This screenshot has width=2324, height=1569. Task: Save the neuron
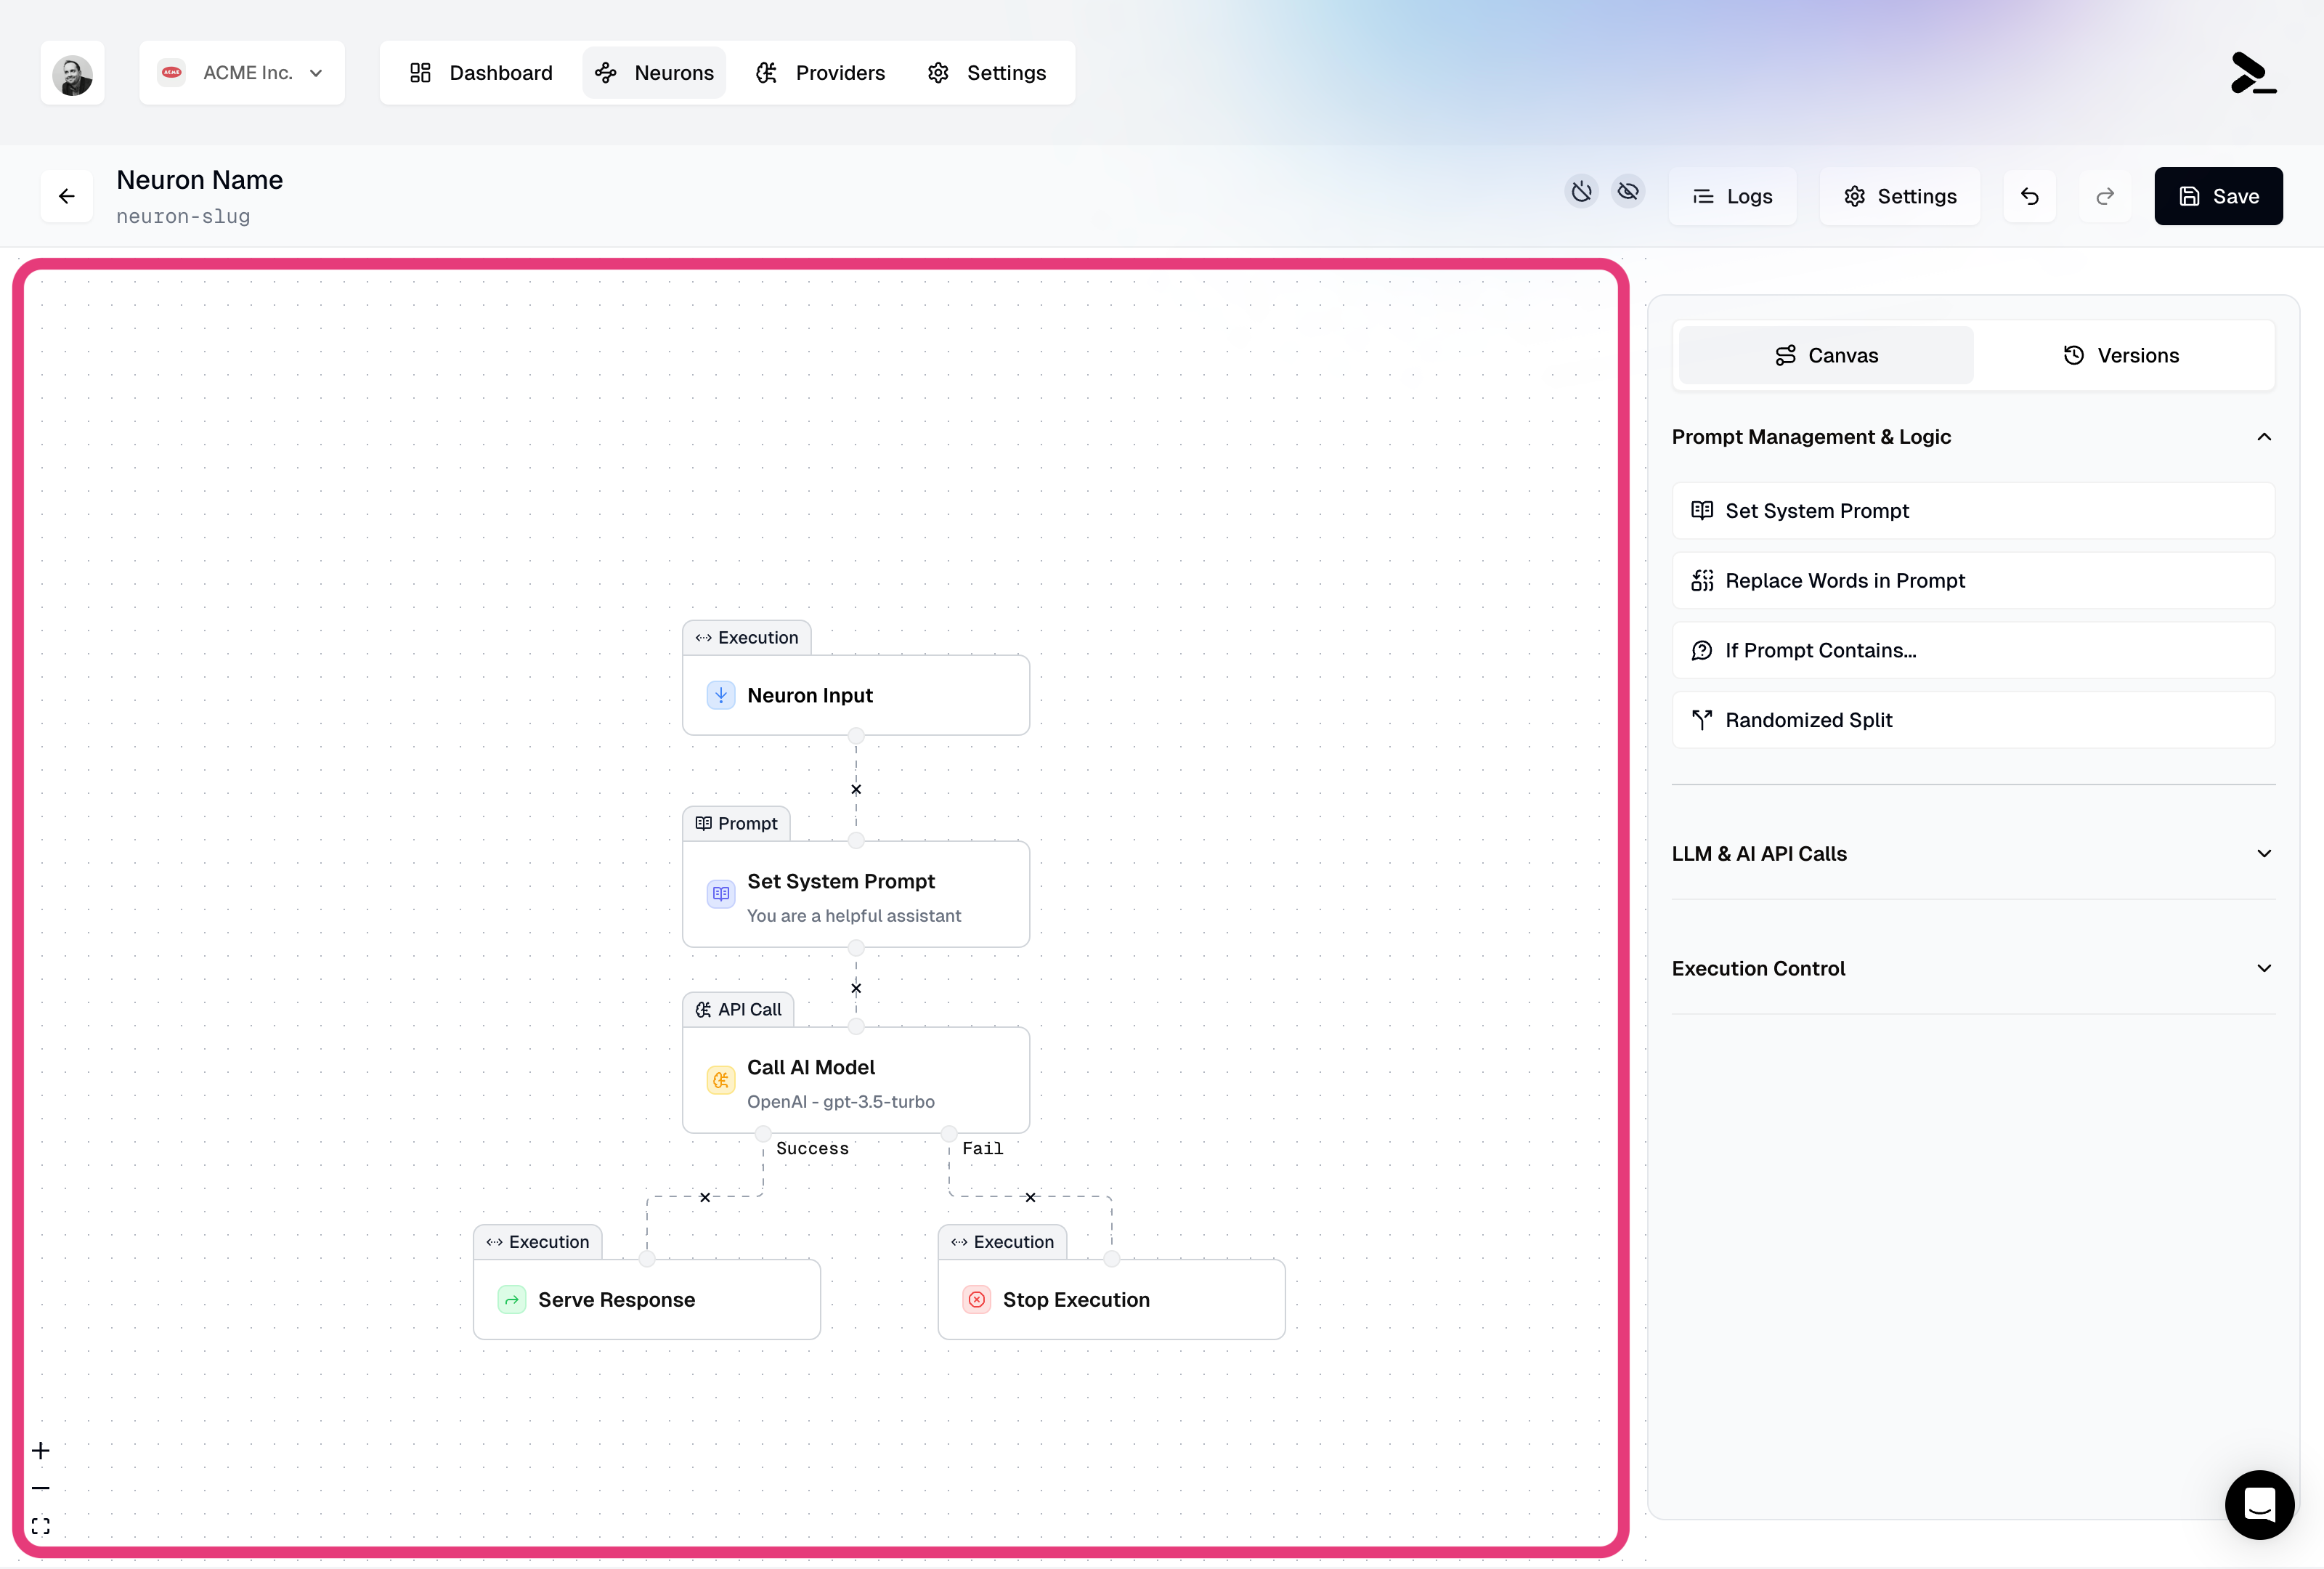tap(2218, 196)
